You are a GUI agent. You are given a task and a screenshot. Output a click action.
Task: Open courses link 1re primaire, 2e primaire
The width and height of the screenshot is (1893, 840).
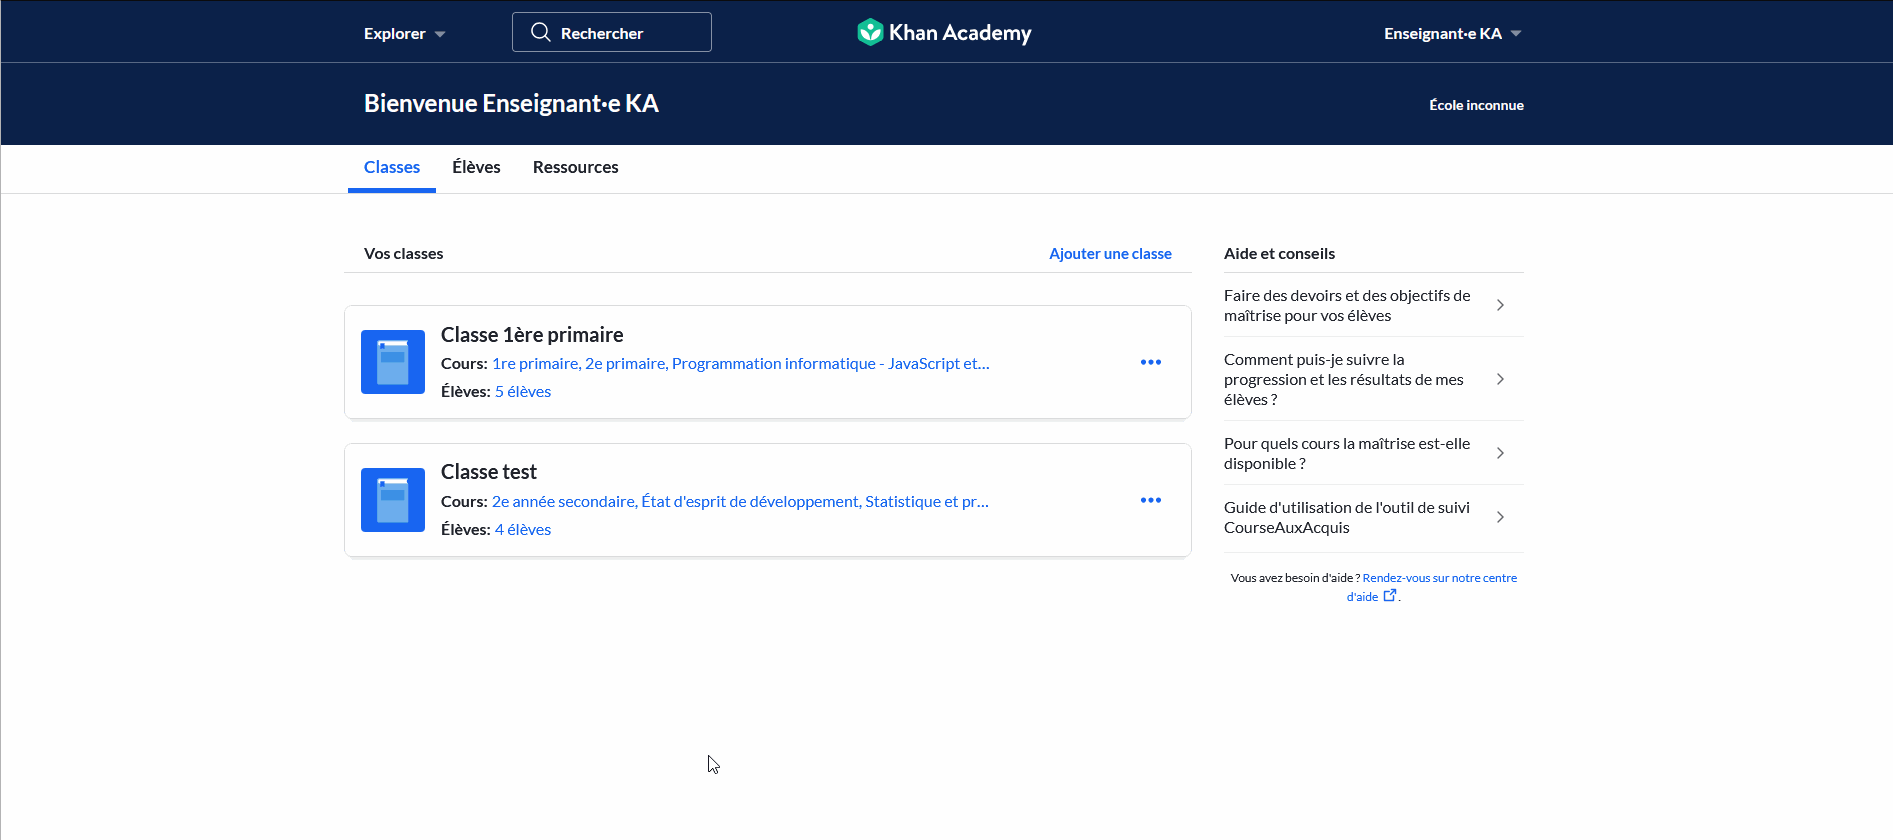tap(741, 363)
